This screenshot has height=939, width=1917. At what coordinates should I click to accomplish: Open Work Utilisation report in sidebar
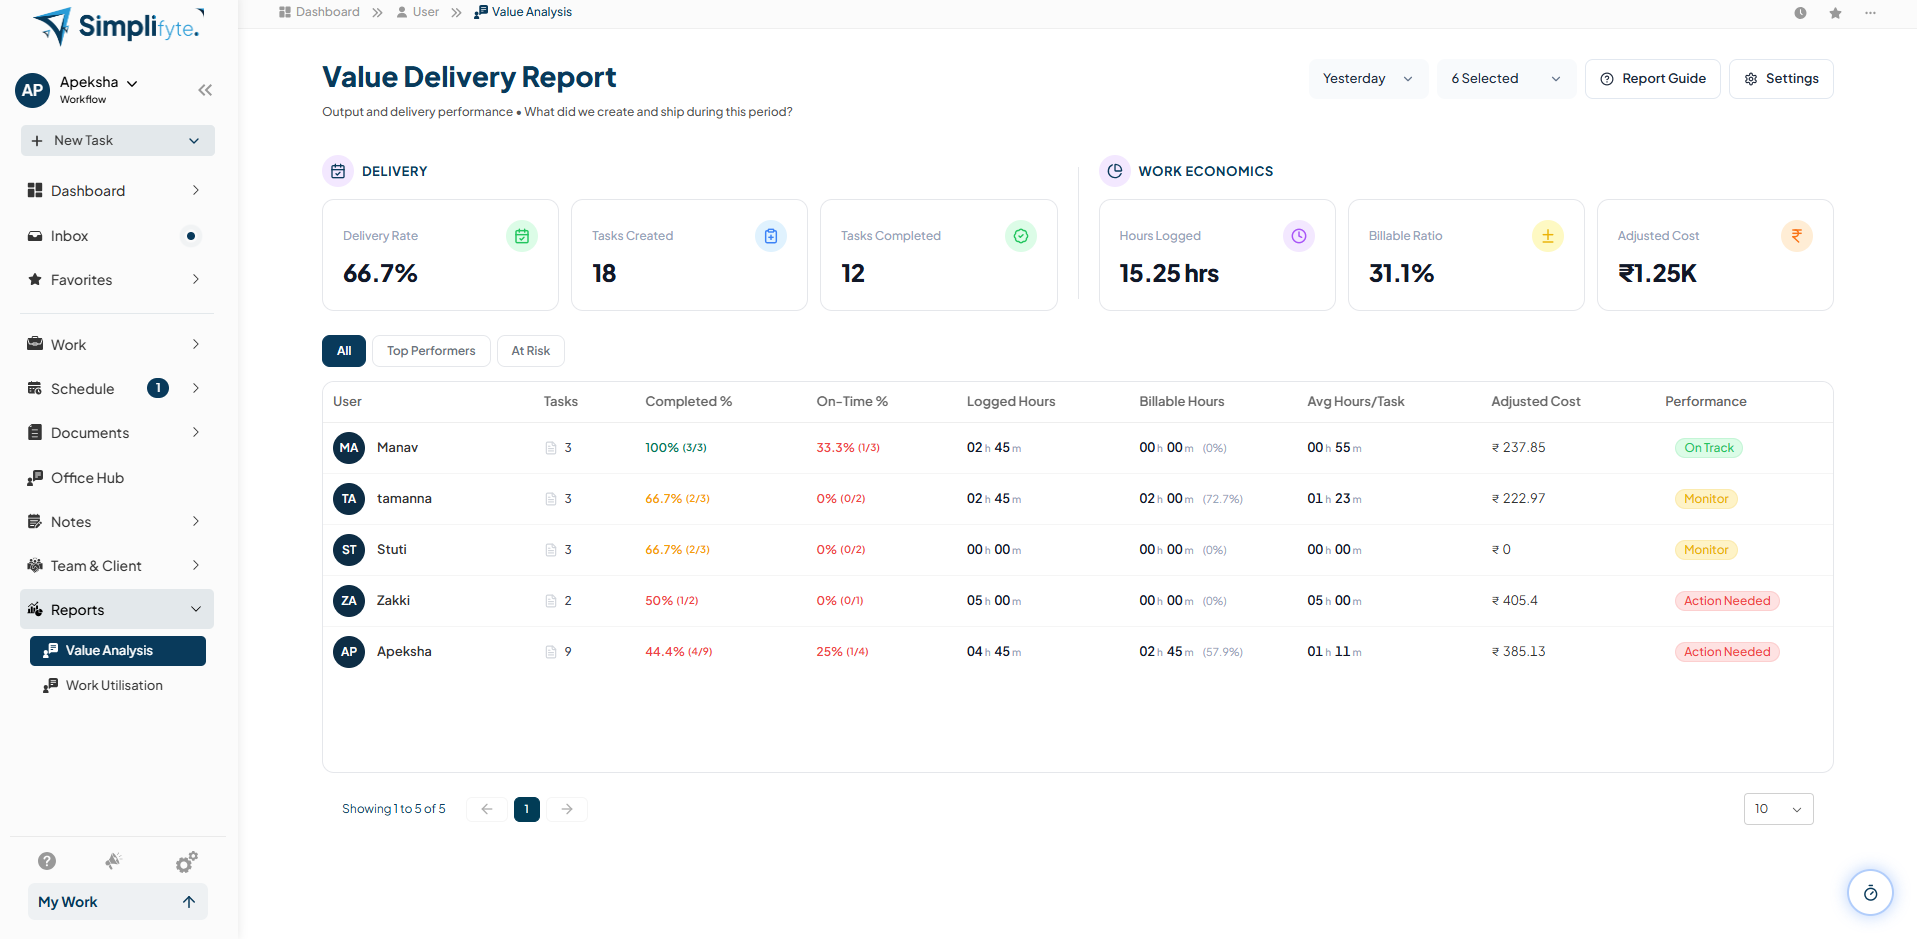pos(114,686)
